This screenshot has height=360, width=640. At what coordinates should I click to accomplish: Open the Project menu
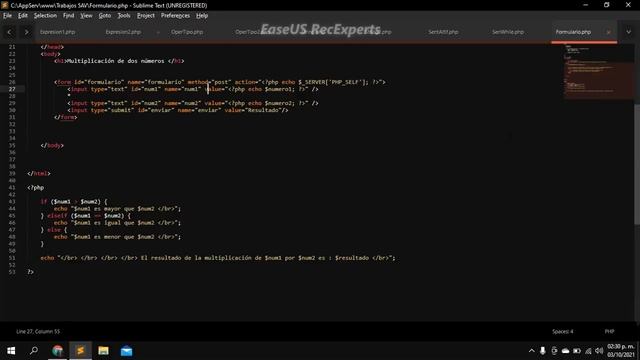(146, 16)
